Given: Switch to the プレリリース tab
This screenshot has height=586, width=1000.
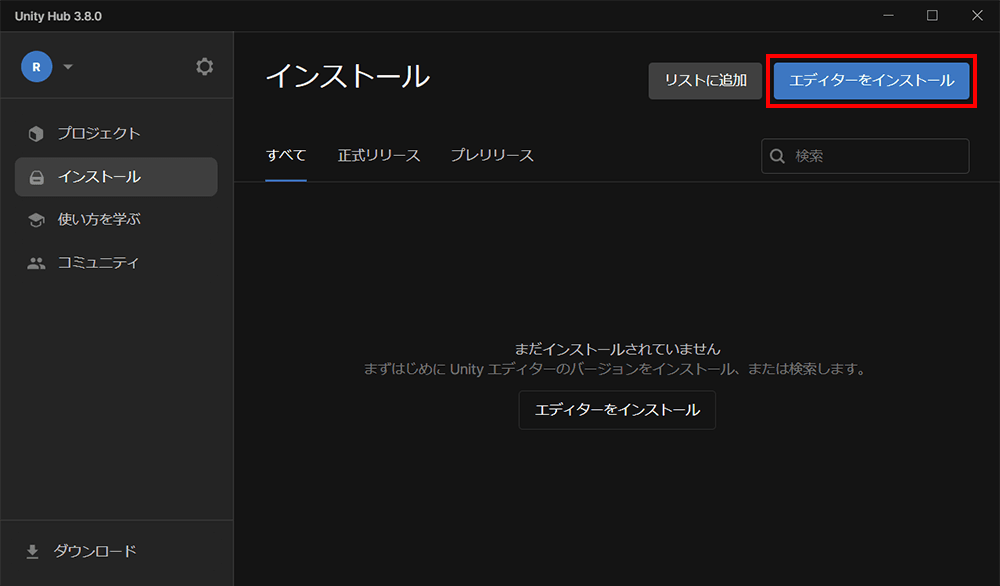Looking at the screenshot, I should [x=492, y=155].
